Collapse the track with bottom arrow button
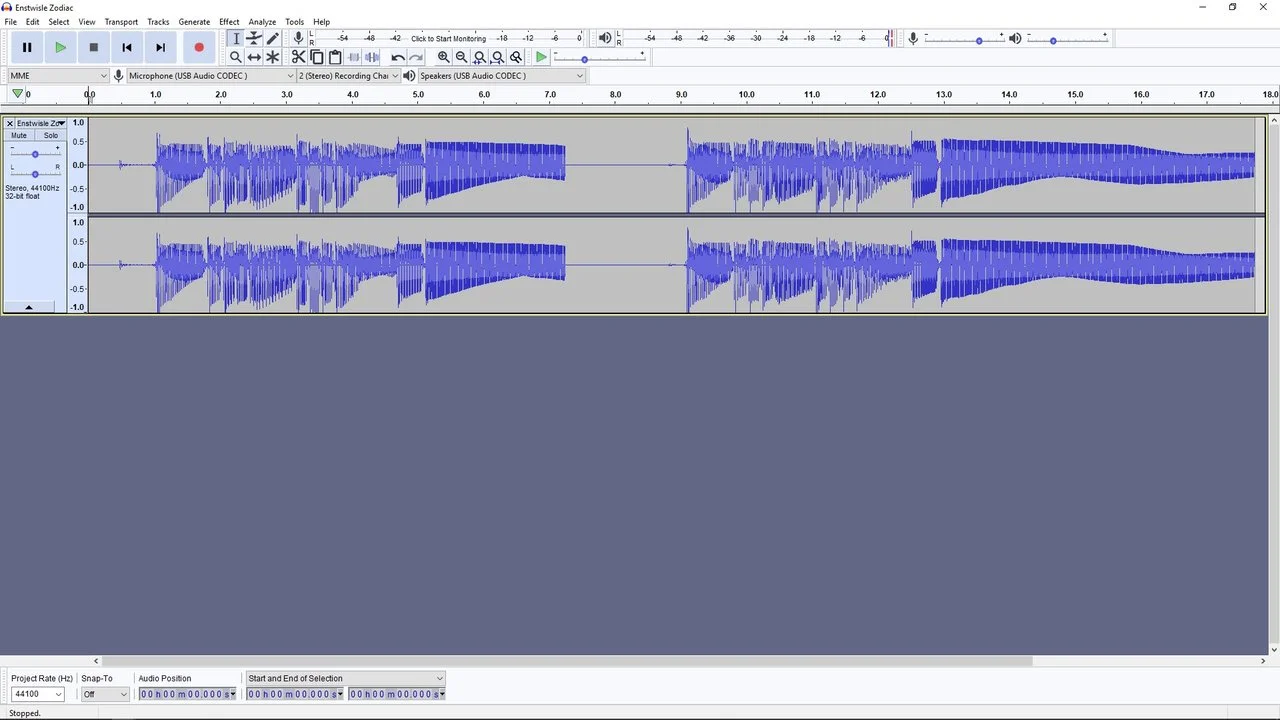1280x720 pixels. coord(28,307)
